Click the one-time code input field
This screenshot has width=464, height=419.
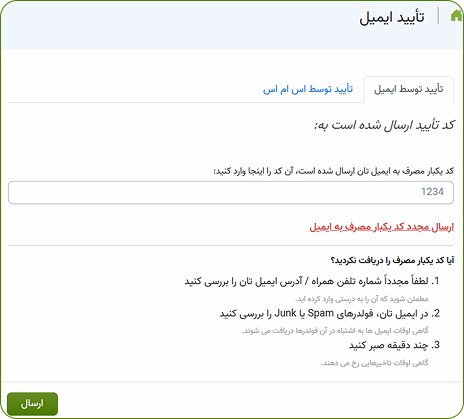point(231,192)
